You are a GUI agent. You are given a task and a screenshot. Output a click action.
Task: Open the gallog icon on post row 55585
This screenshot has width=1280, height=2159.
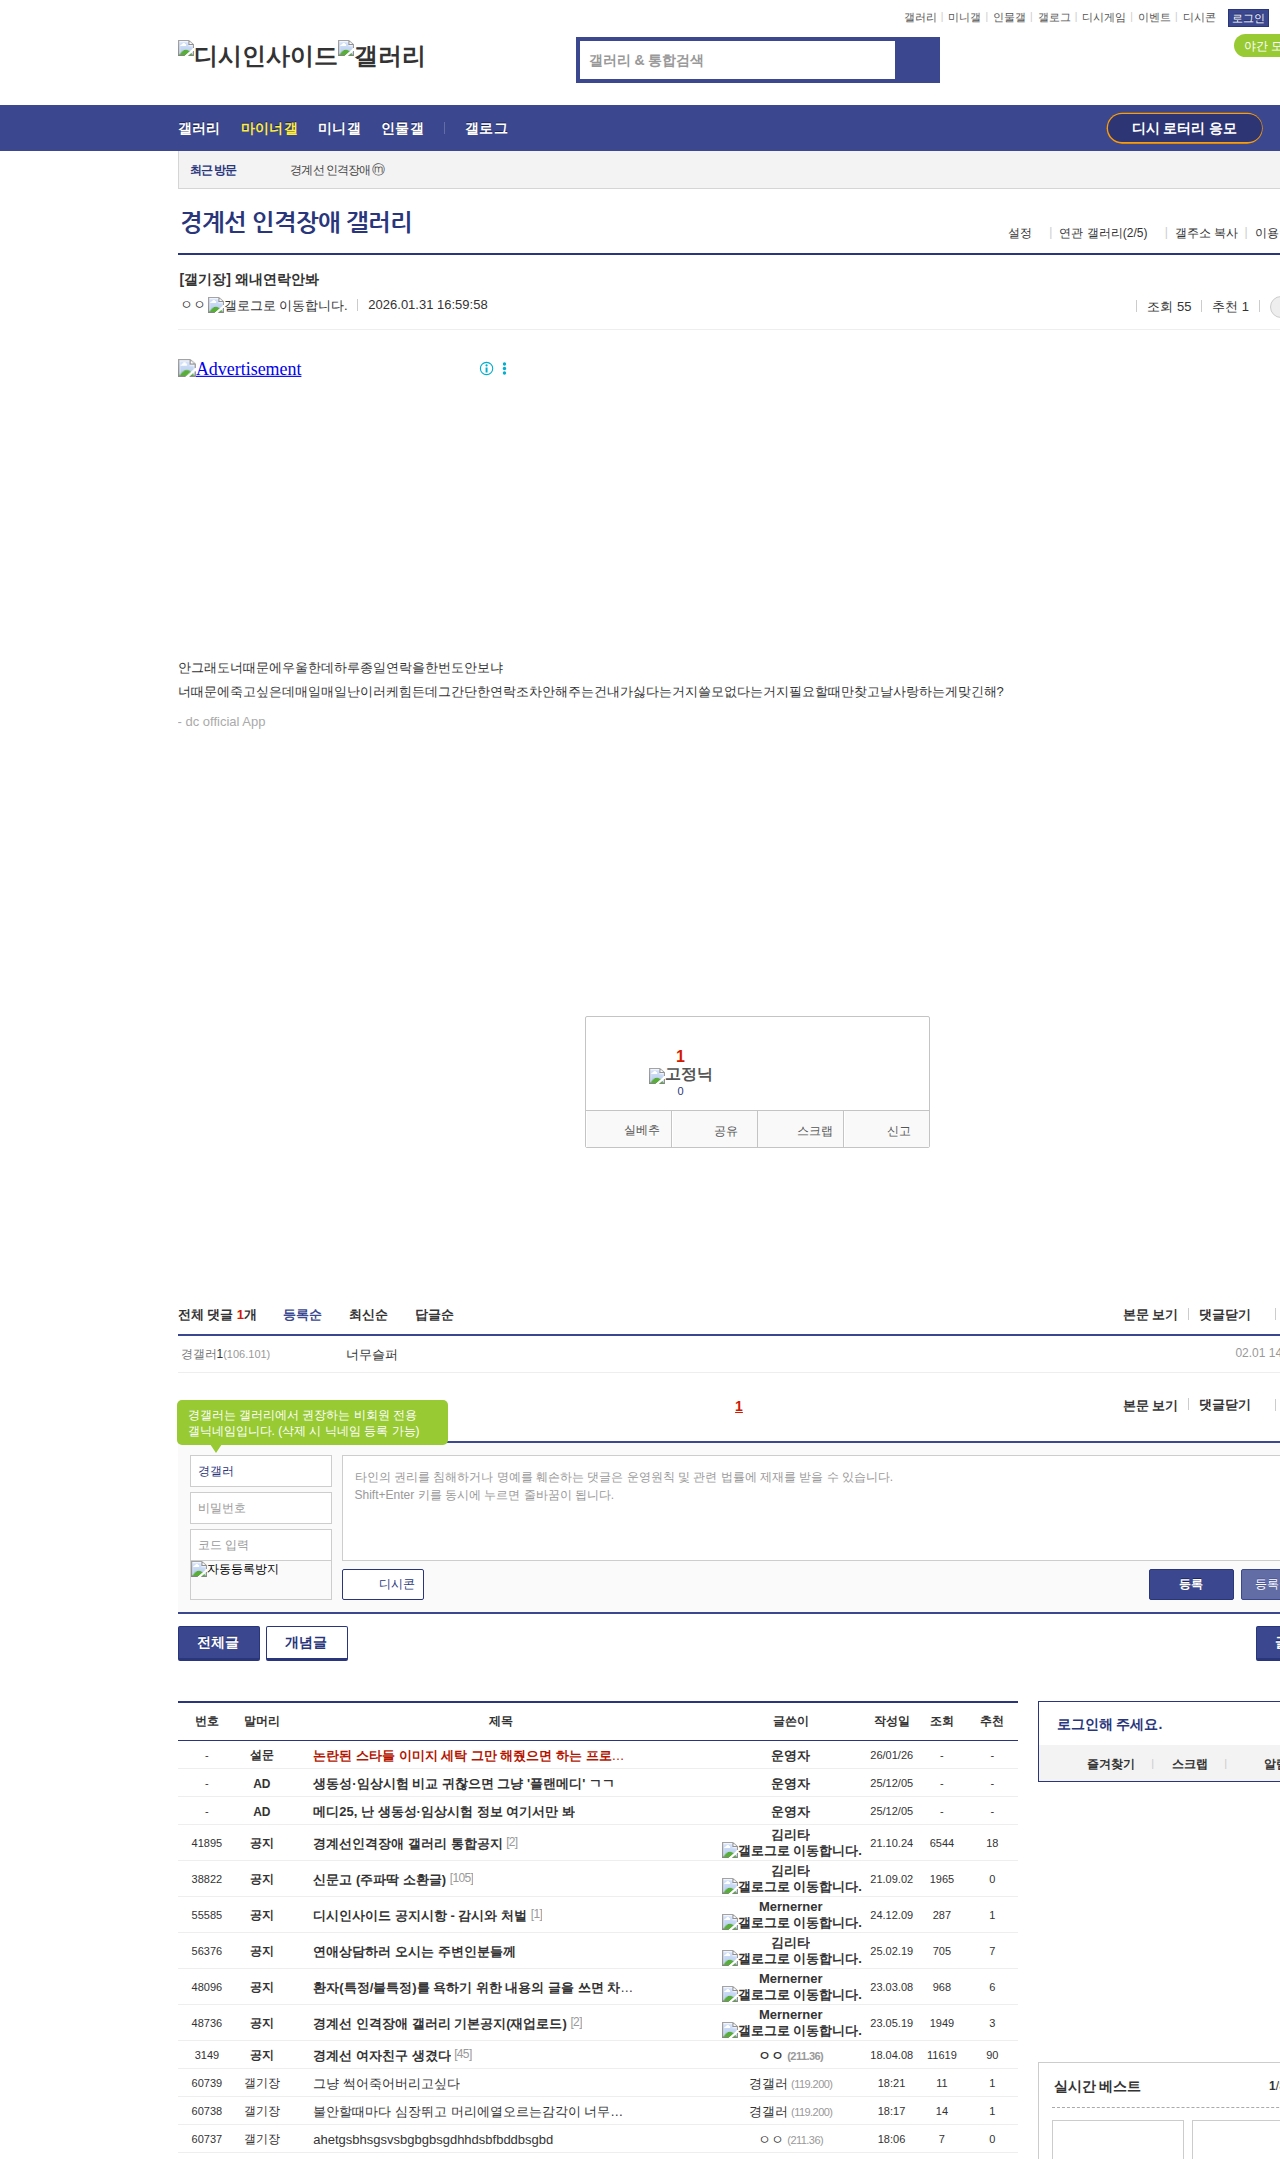point(791,1923)
